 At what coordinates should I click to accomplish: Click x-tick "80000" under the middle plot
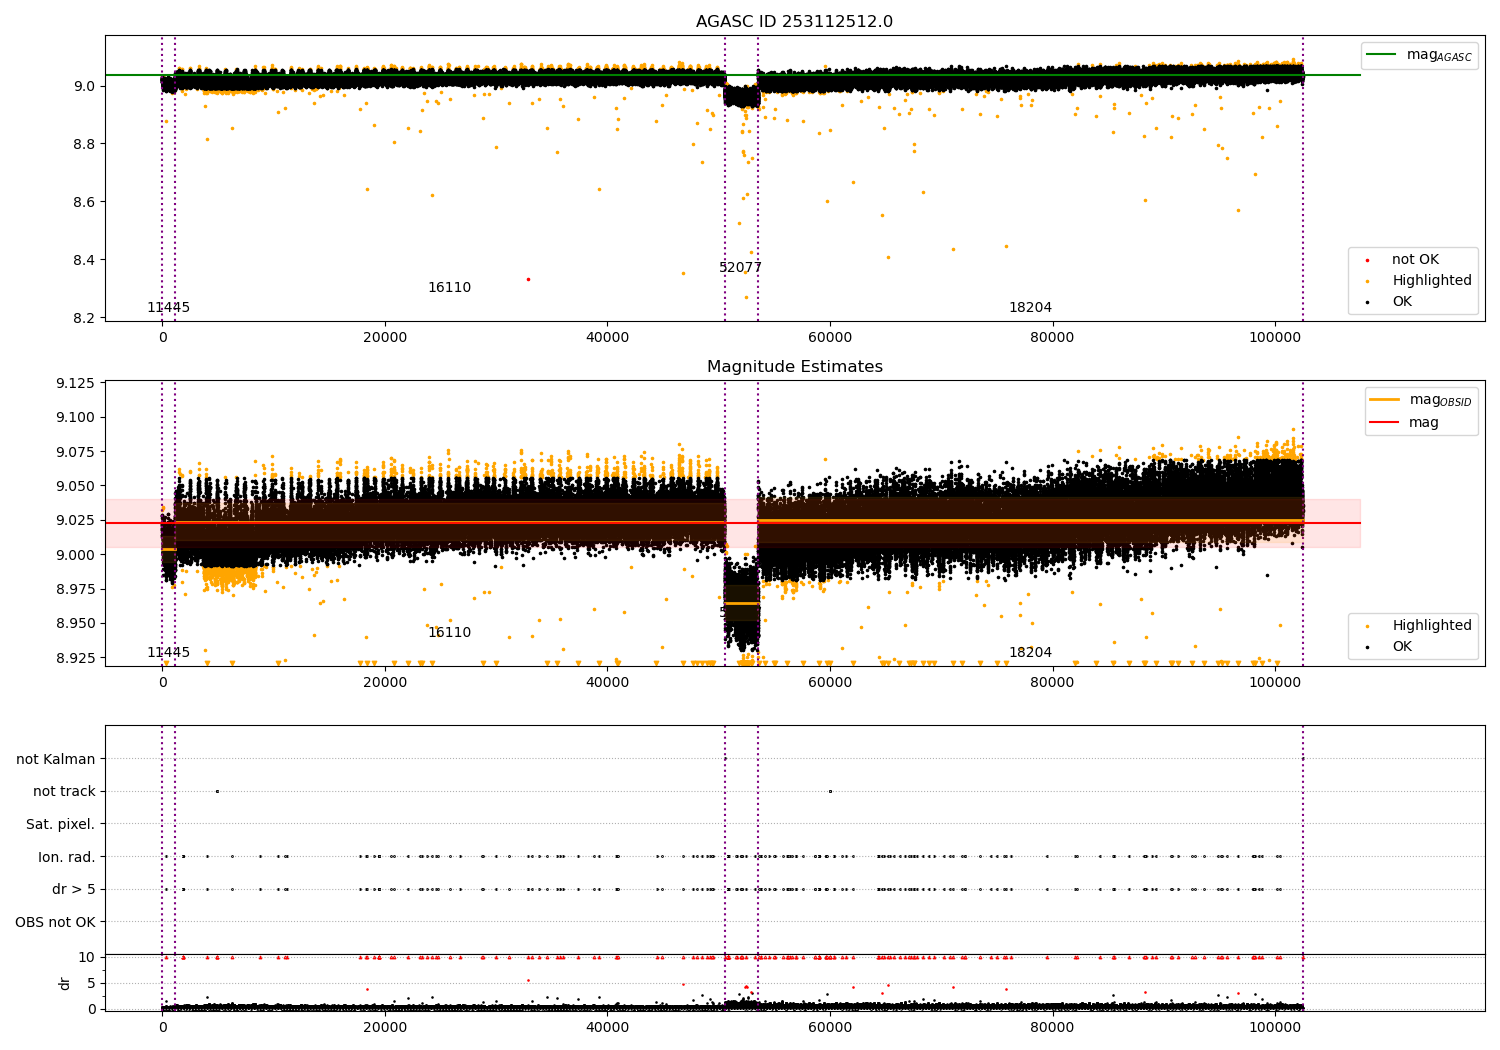pos(1052,683)
